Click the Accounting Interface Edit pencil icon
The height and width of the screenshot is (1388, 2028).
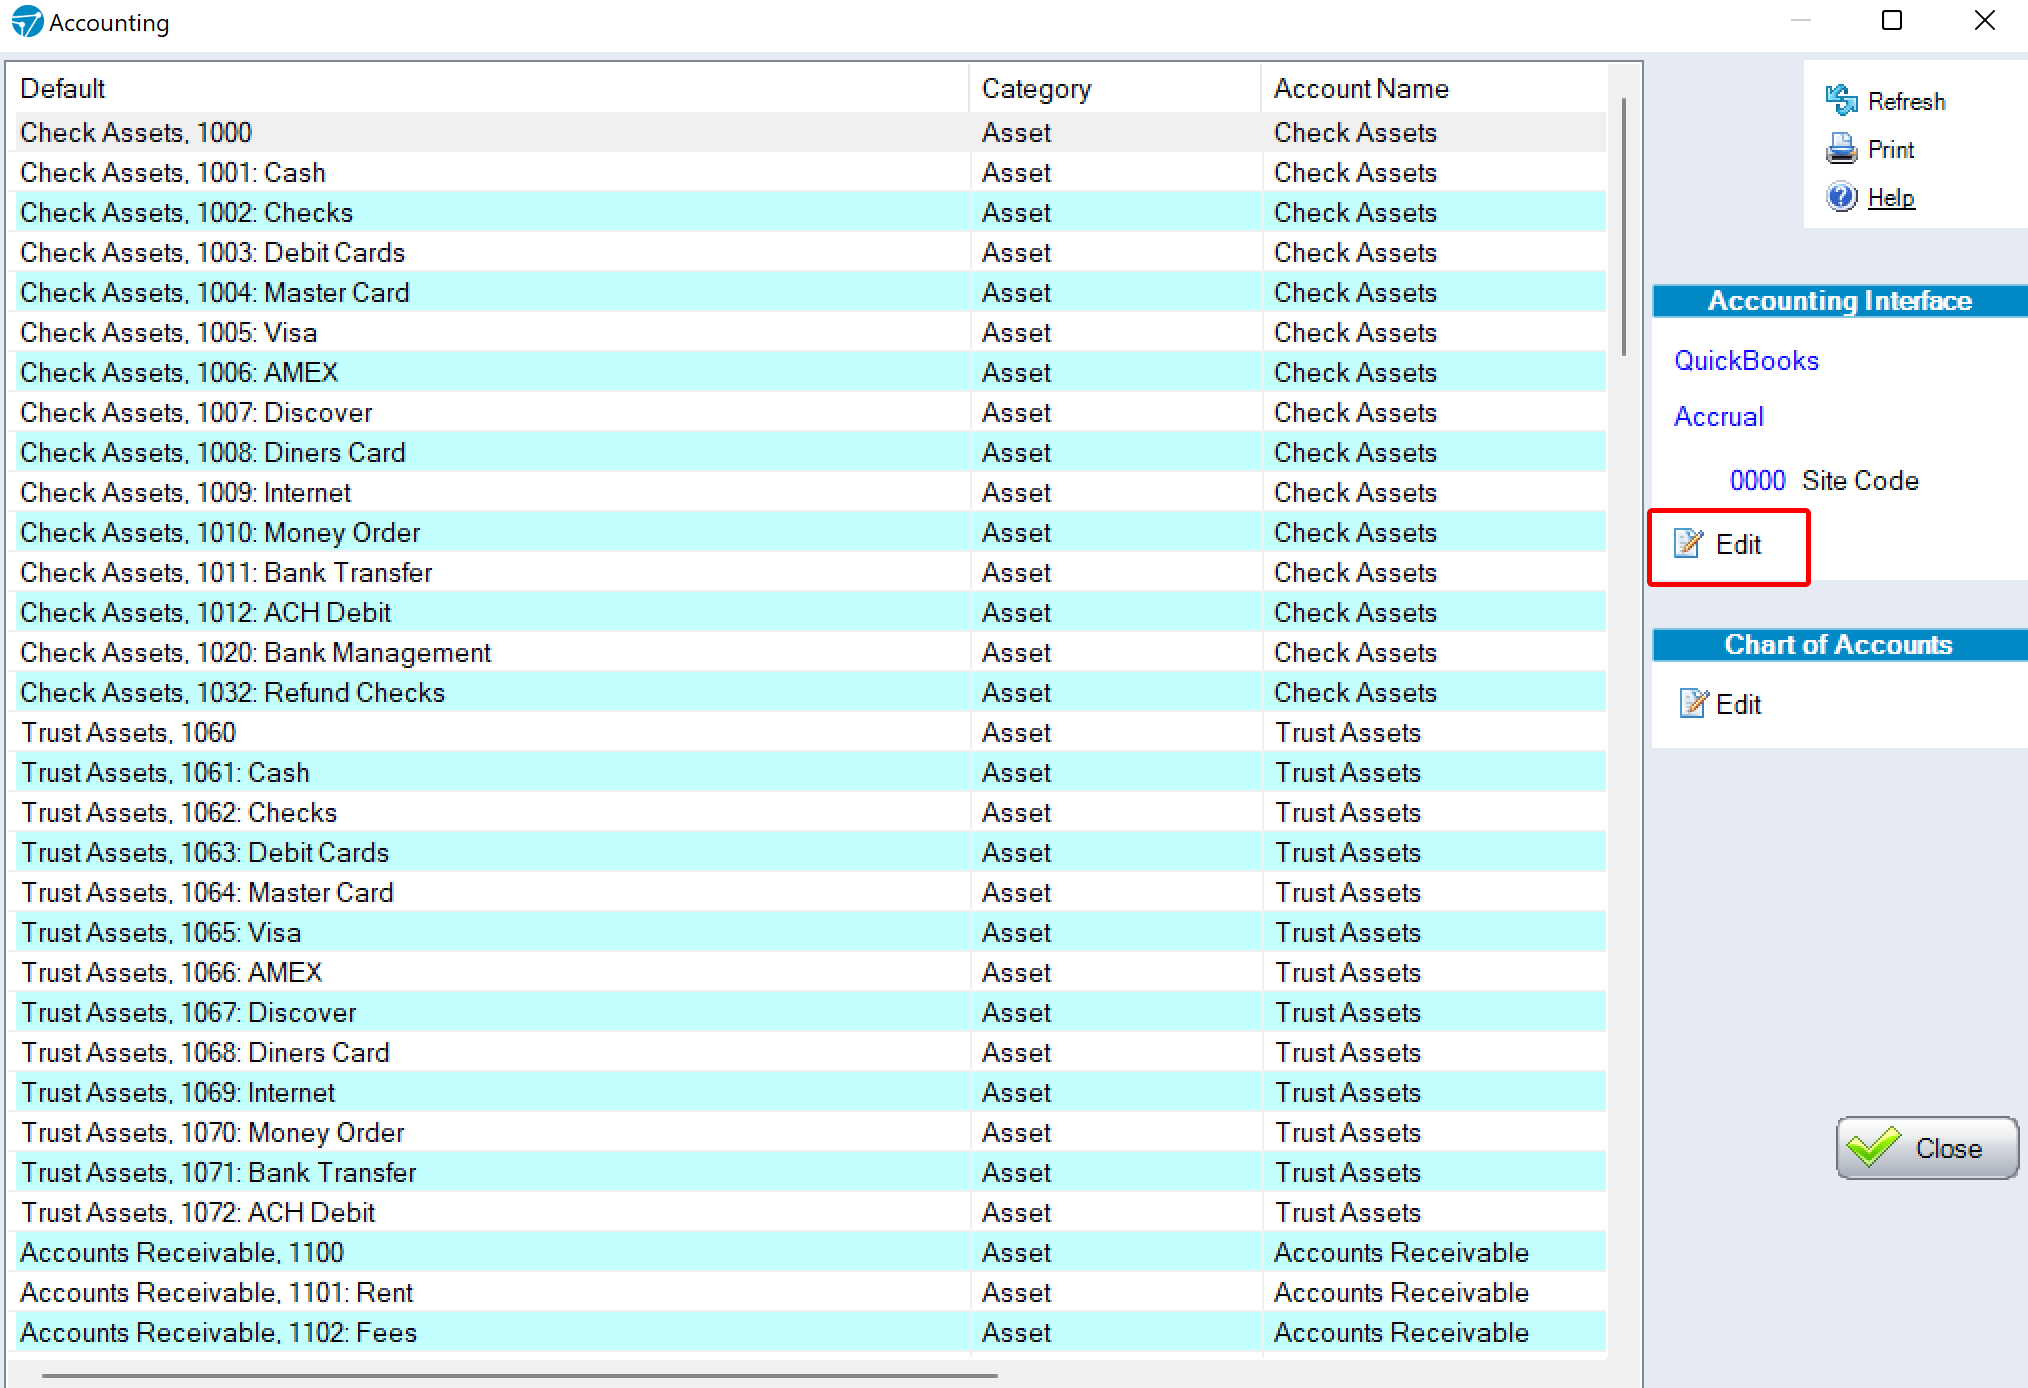point(1689,544)
